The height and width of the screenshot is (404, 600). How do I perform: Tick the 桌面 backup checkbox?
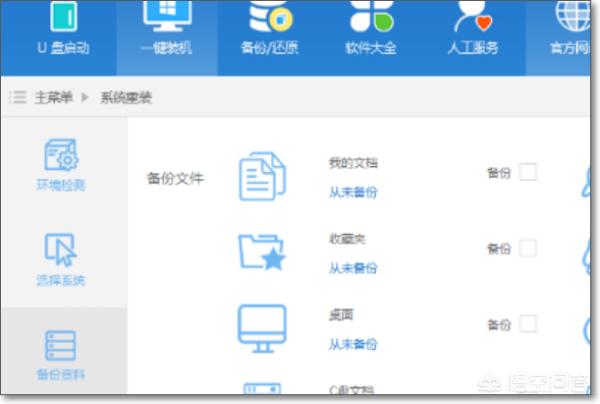point(528,323)
